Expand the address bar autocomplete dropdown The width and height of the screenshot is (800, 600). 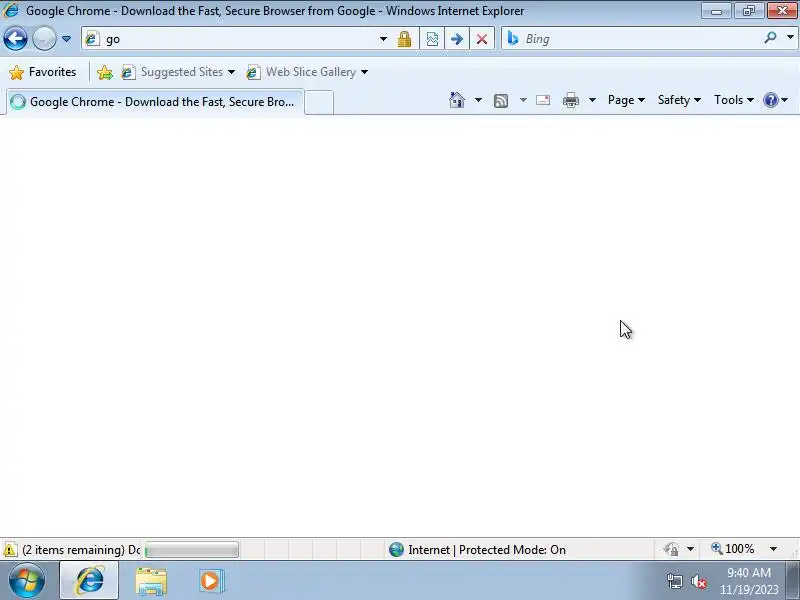tap(383, 39)
